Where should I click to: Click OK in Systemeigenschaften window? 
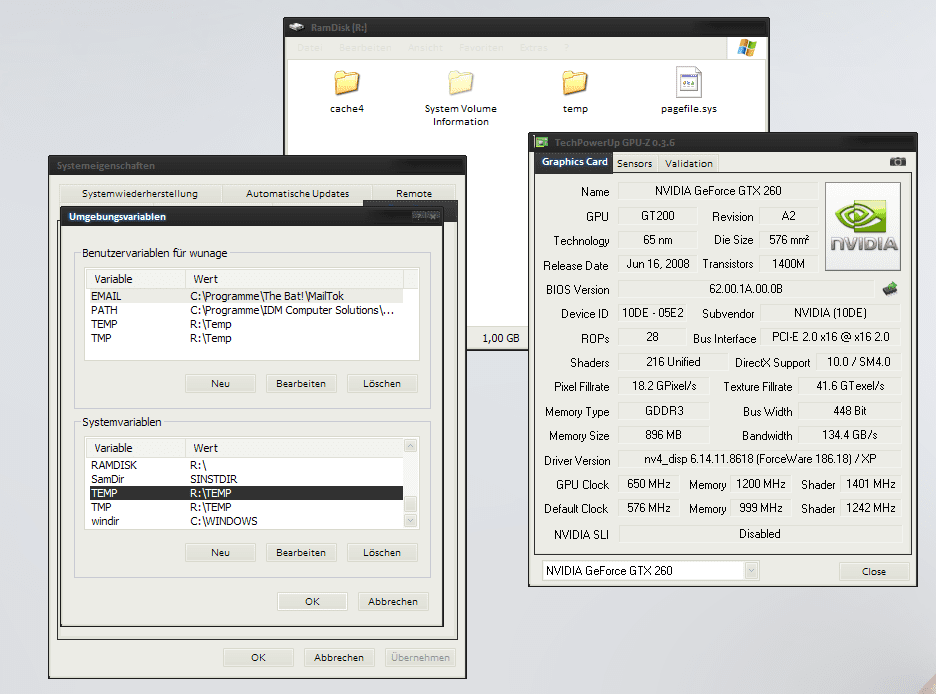[x=258, y=658]
